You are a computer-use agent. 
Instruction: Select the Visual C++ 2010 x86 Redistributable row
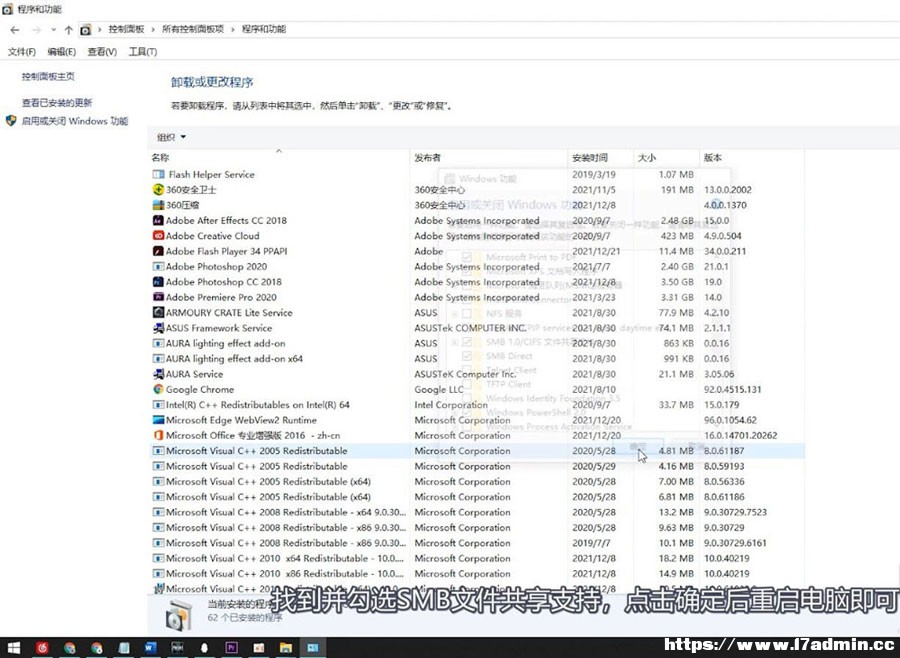476,574
